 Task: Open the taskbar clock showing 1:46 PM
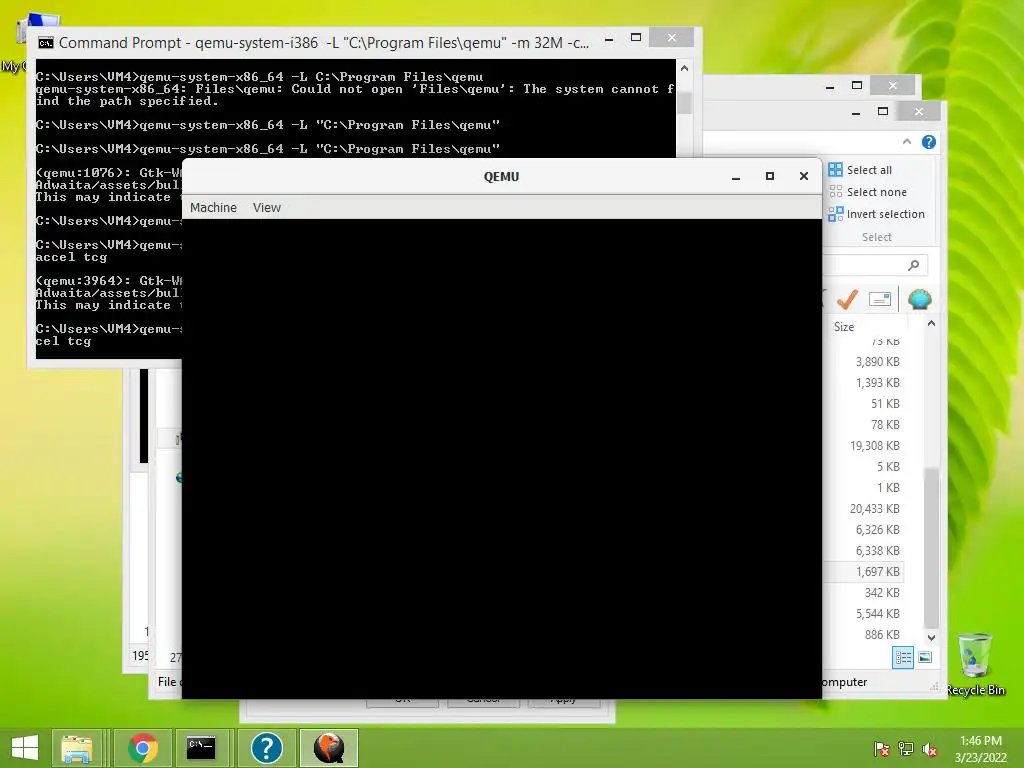[980, 749]
